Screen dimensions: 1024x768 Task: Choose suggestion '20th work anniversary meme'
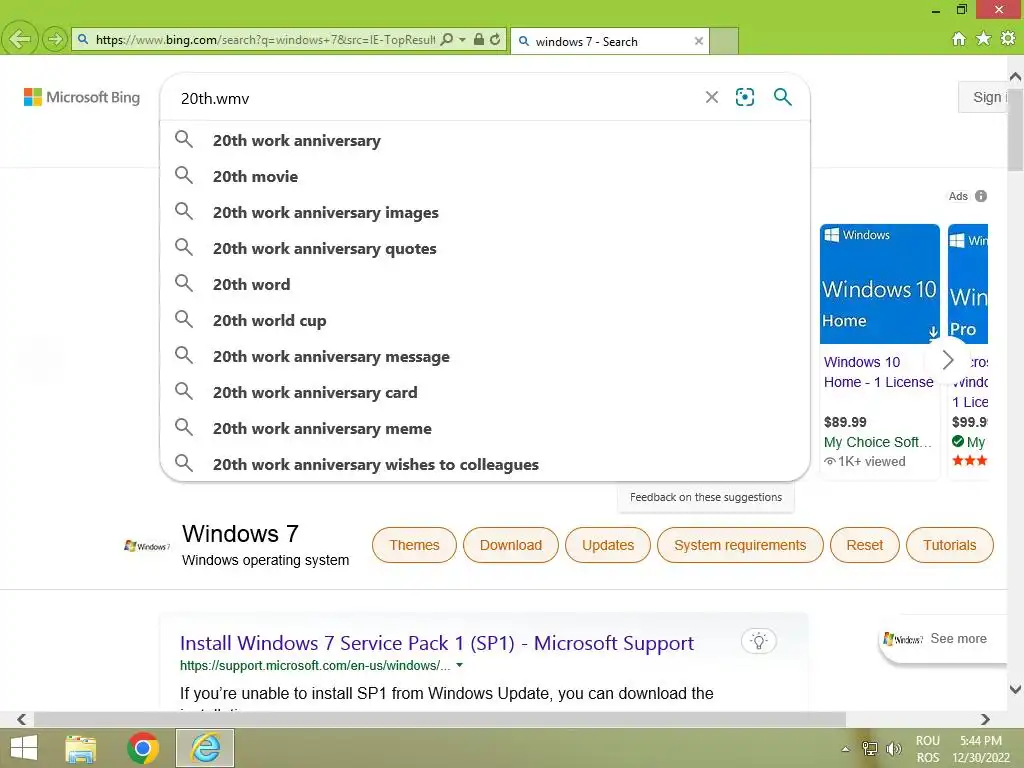(485, 428)
